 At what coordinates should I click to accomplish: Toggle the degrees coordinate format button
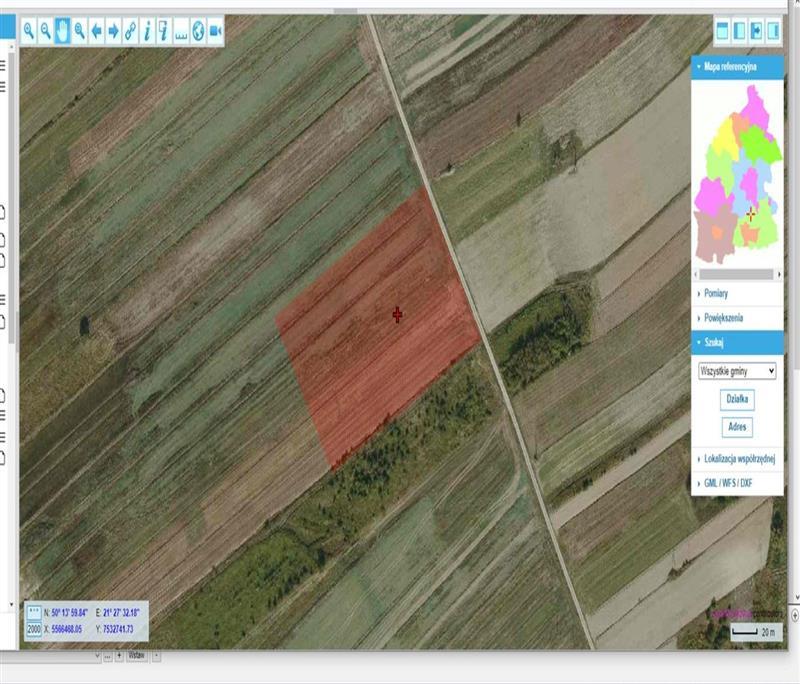[x=34, y=612]
